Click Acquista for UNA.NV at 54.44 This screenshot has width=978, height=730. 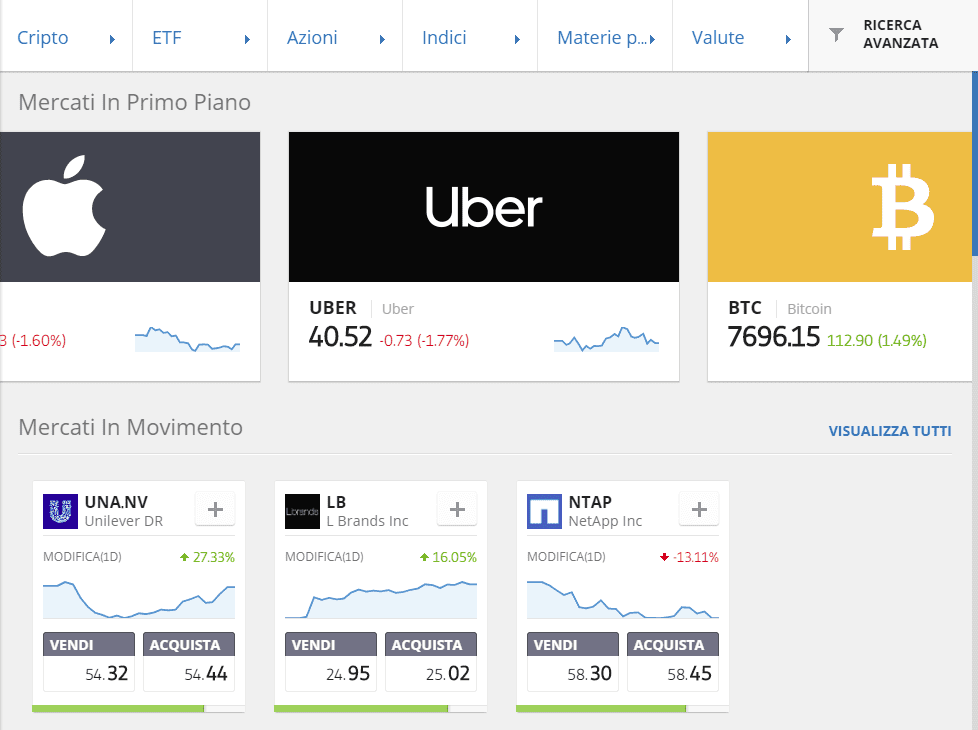[x=189, y=662]
